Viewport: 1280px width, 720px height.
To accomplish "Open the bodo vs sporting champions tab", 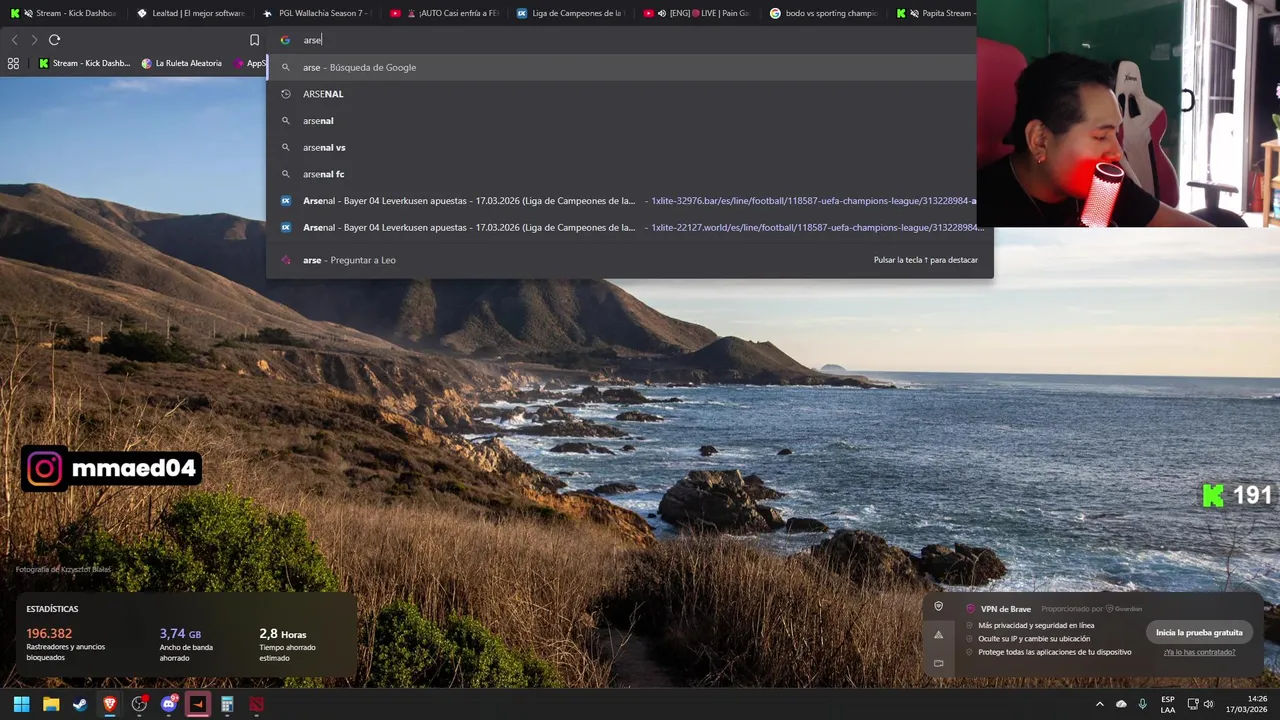I will tap(823, 13).
